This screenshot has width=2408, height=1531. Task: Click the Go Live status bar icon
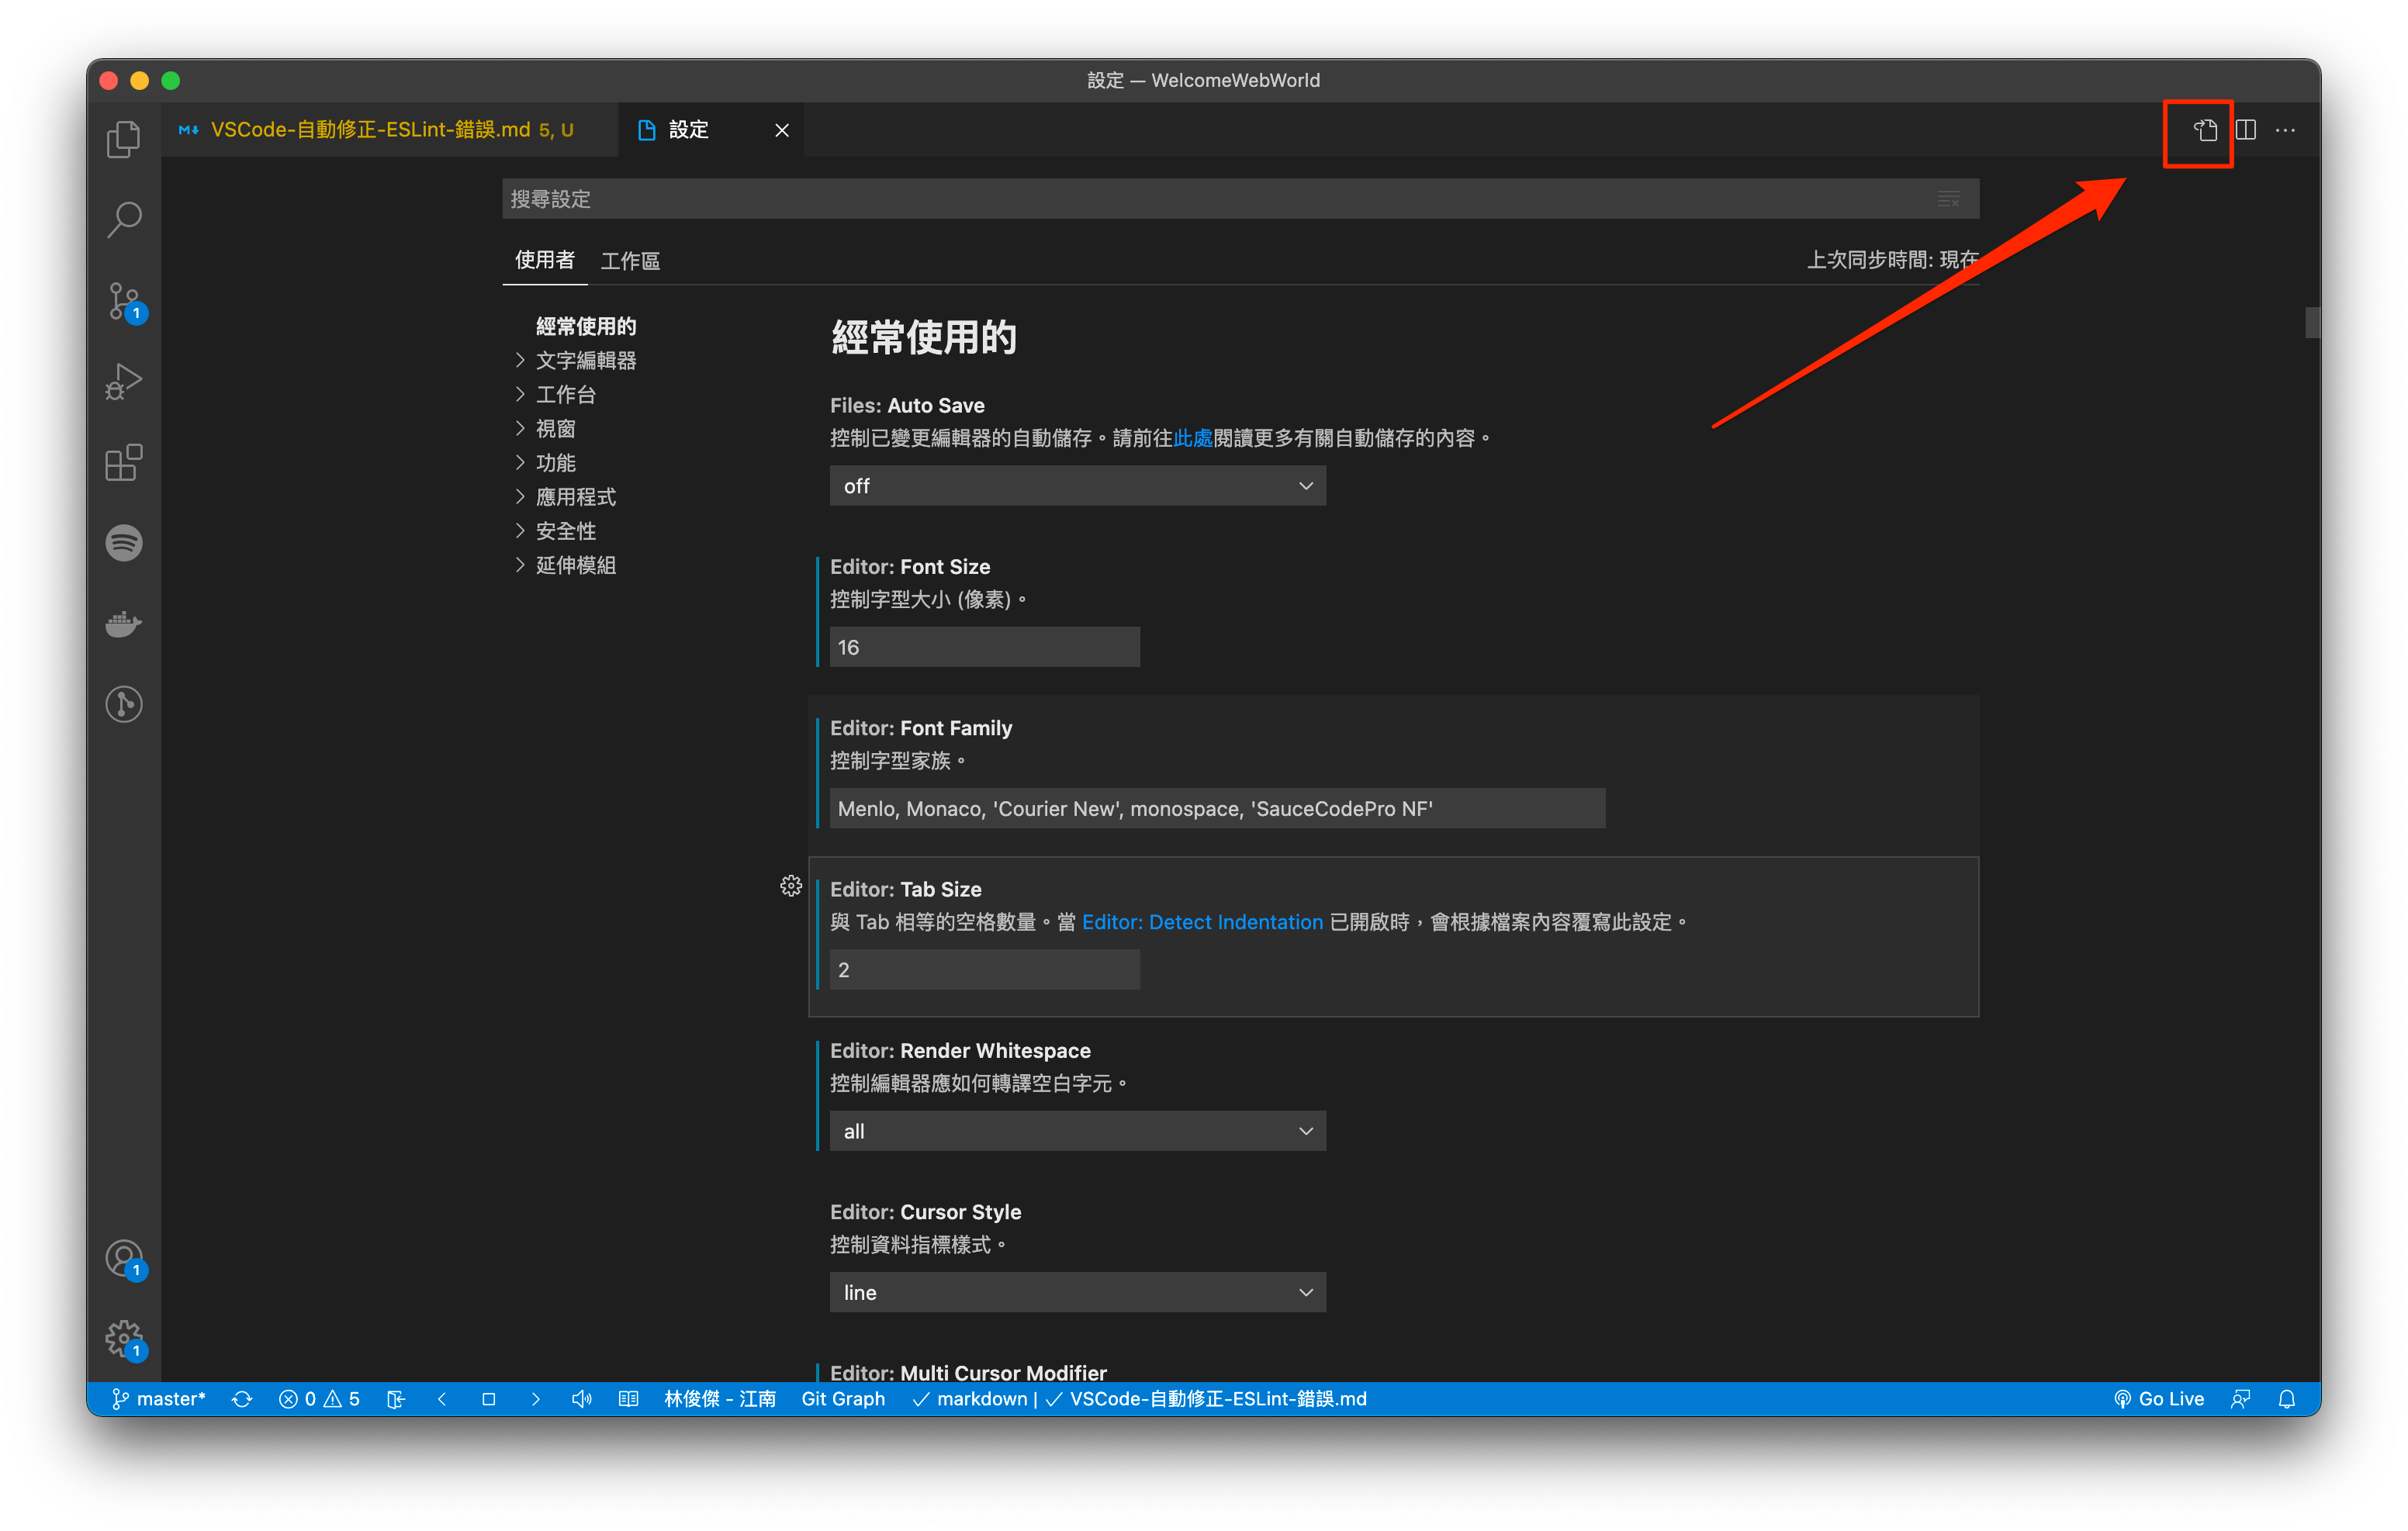click(2162, 1398)
